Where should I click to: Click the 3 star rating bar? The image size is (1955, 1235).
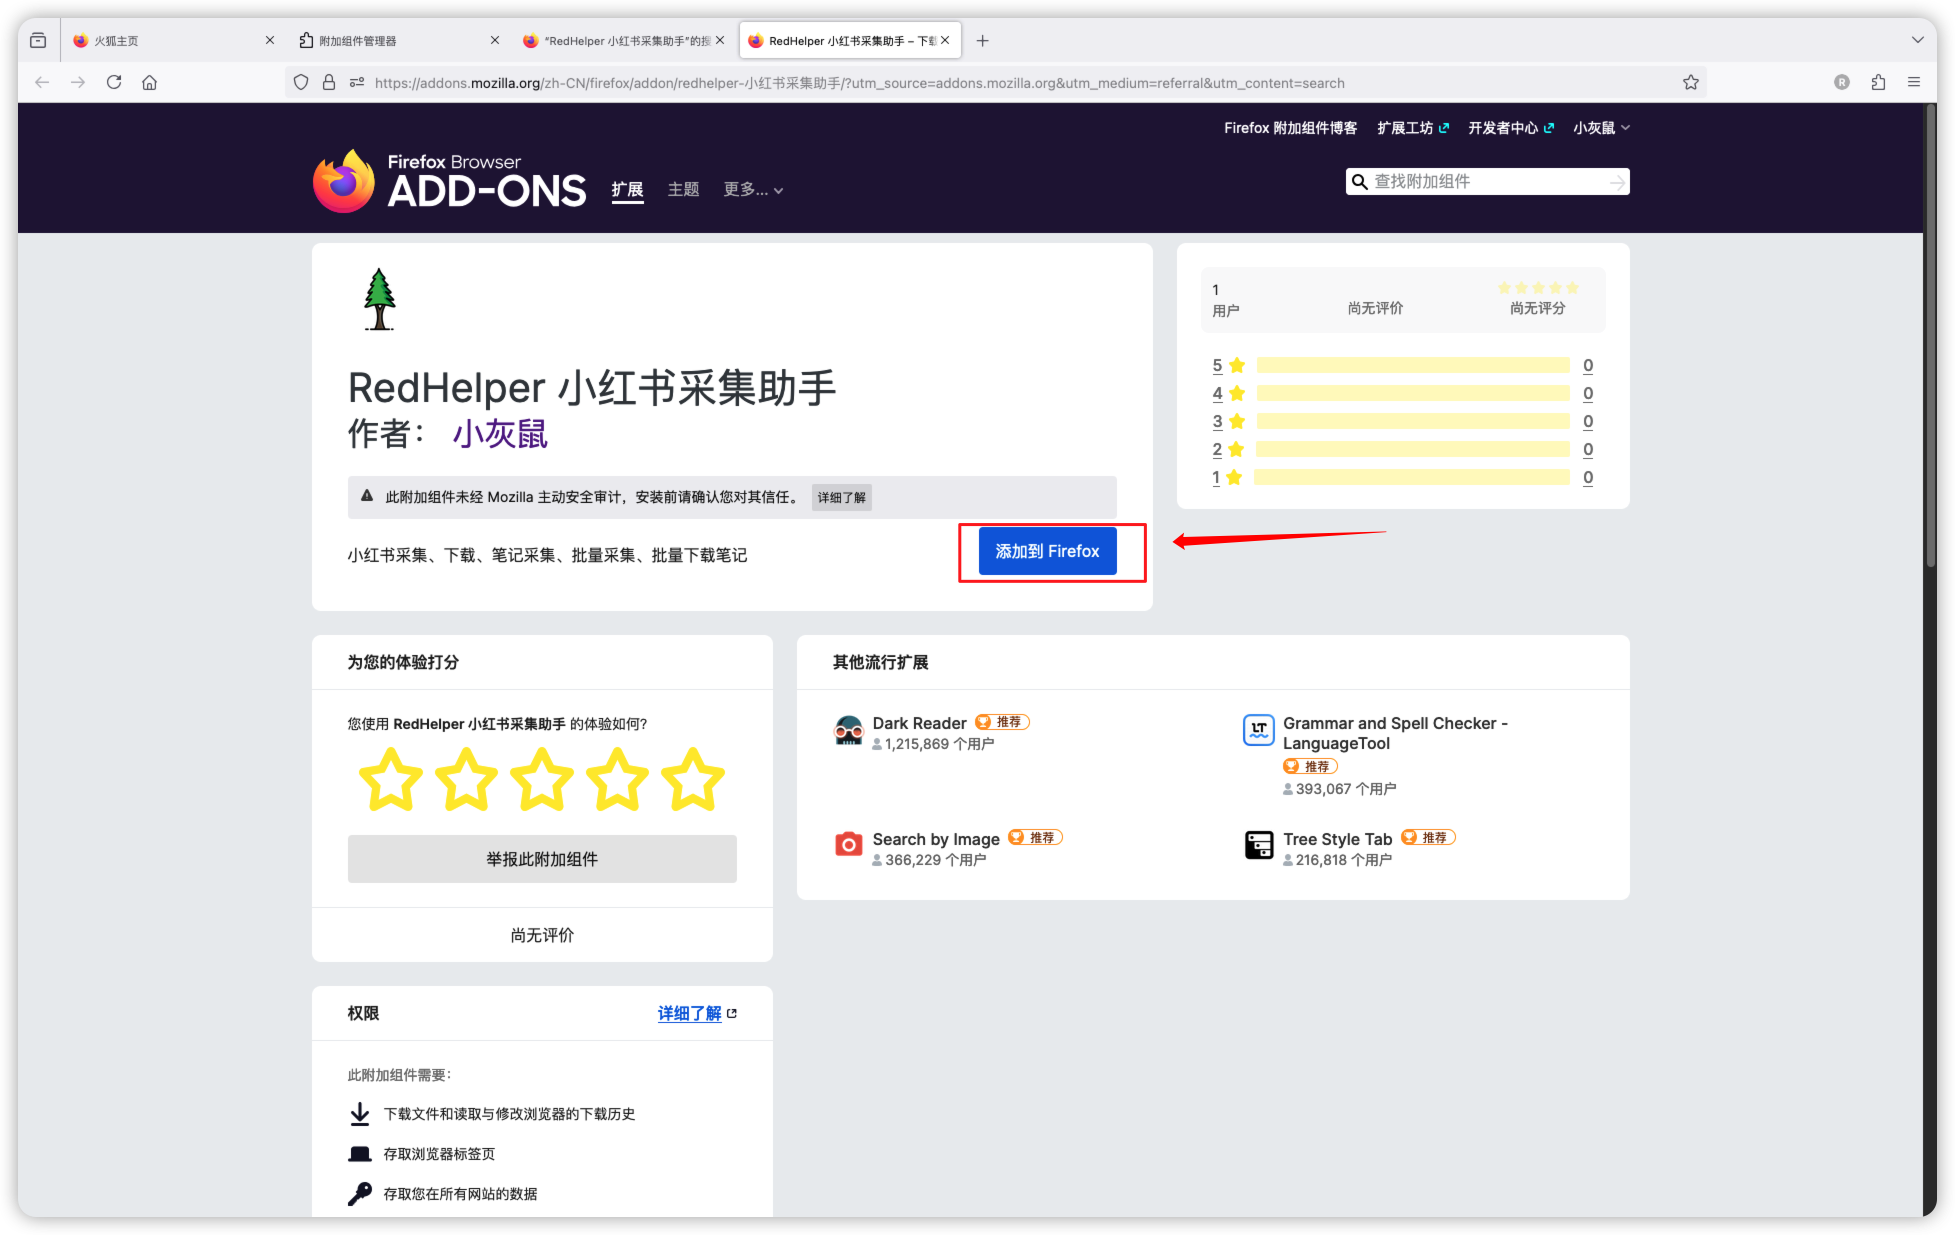pyautogui.click(x=1413, y=421)
